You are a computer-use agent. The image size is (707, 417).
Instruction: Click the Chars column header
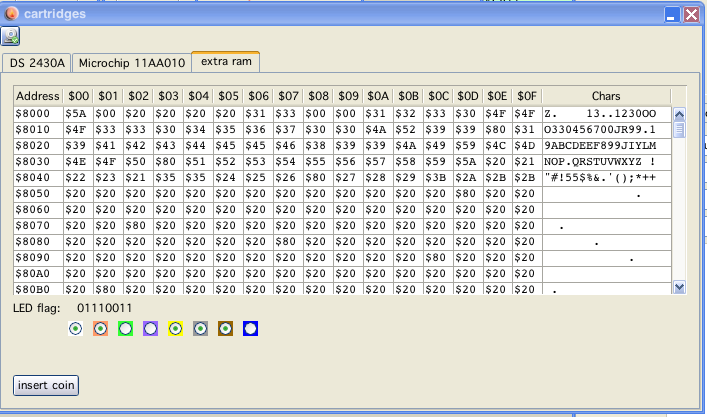[606, 96]
